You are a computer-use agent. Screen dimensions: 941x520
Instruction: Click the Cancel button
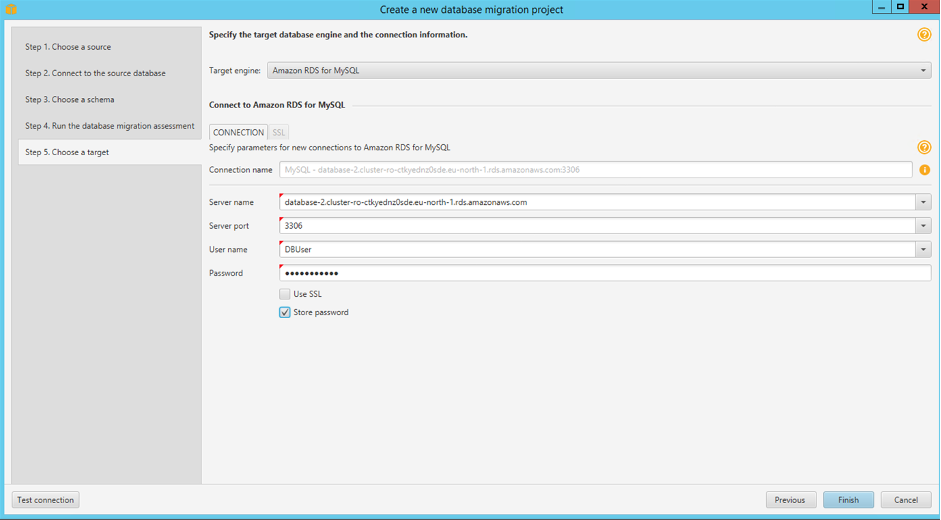coord(906,500)
